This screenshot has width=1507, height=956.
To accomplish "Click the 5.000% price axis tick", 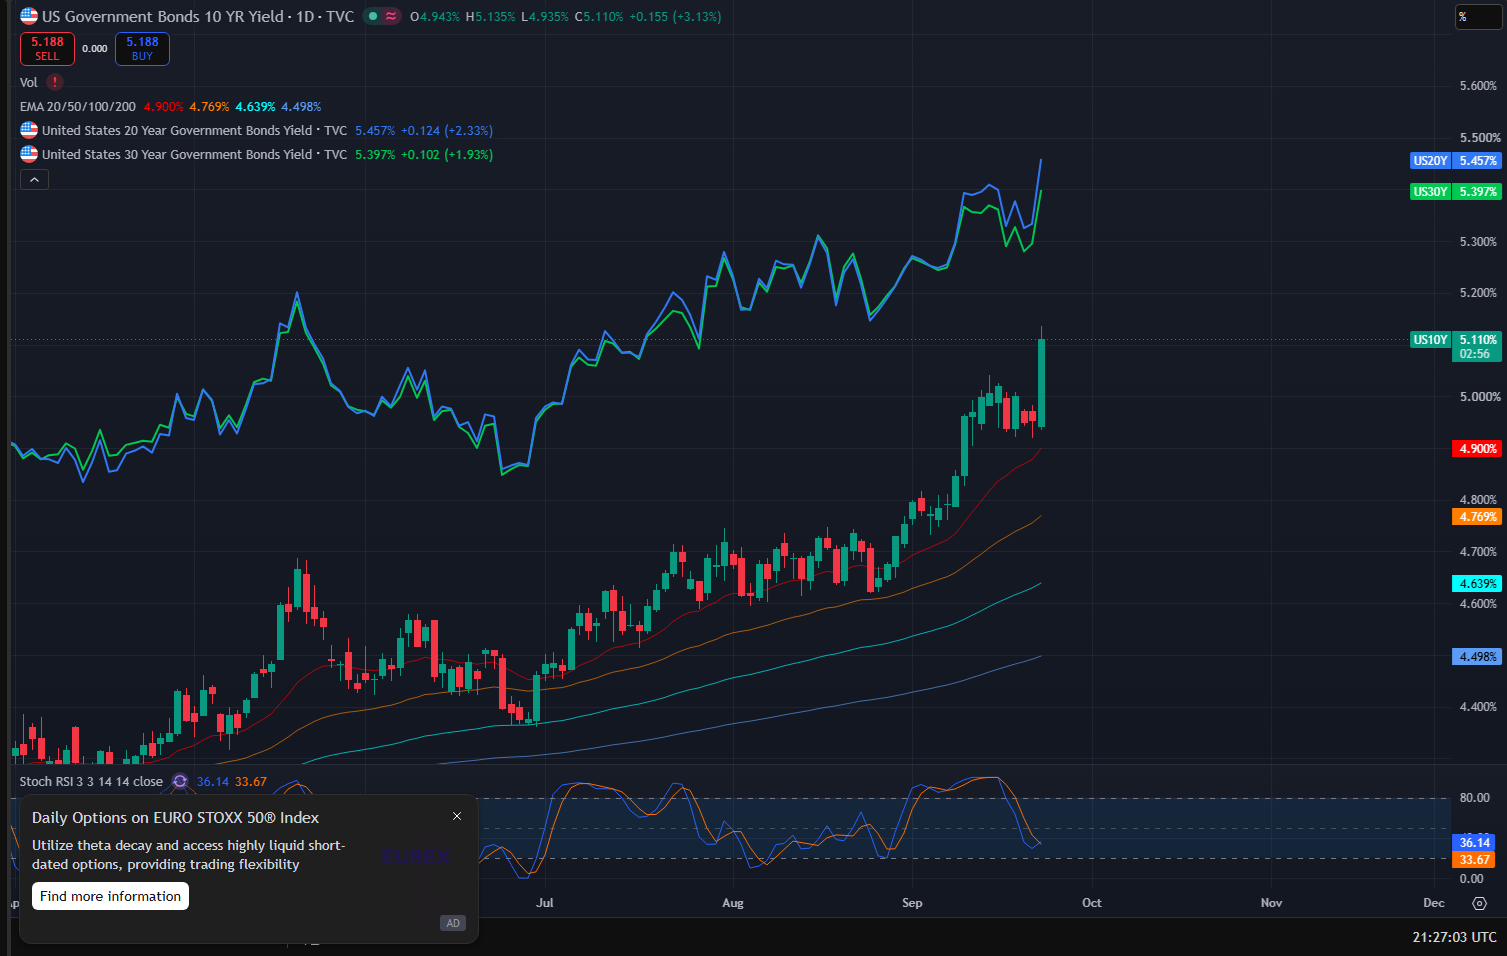I will point(1479,396).
